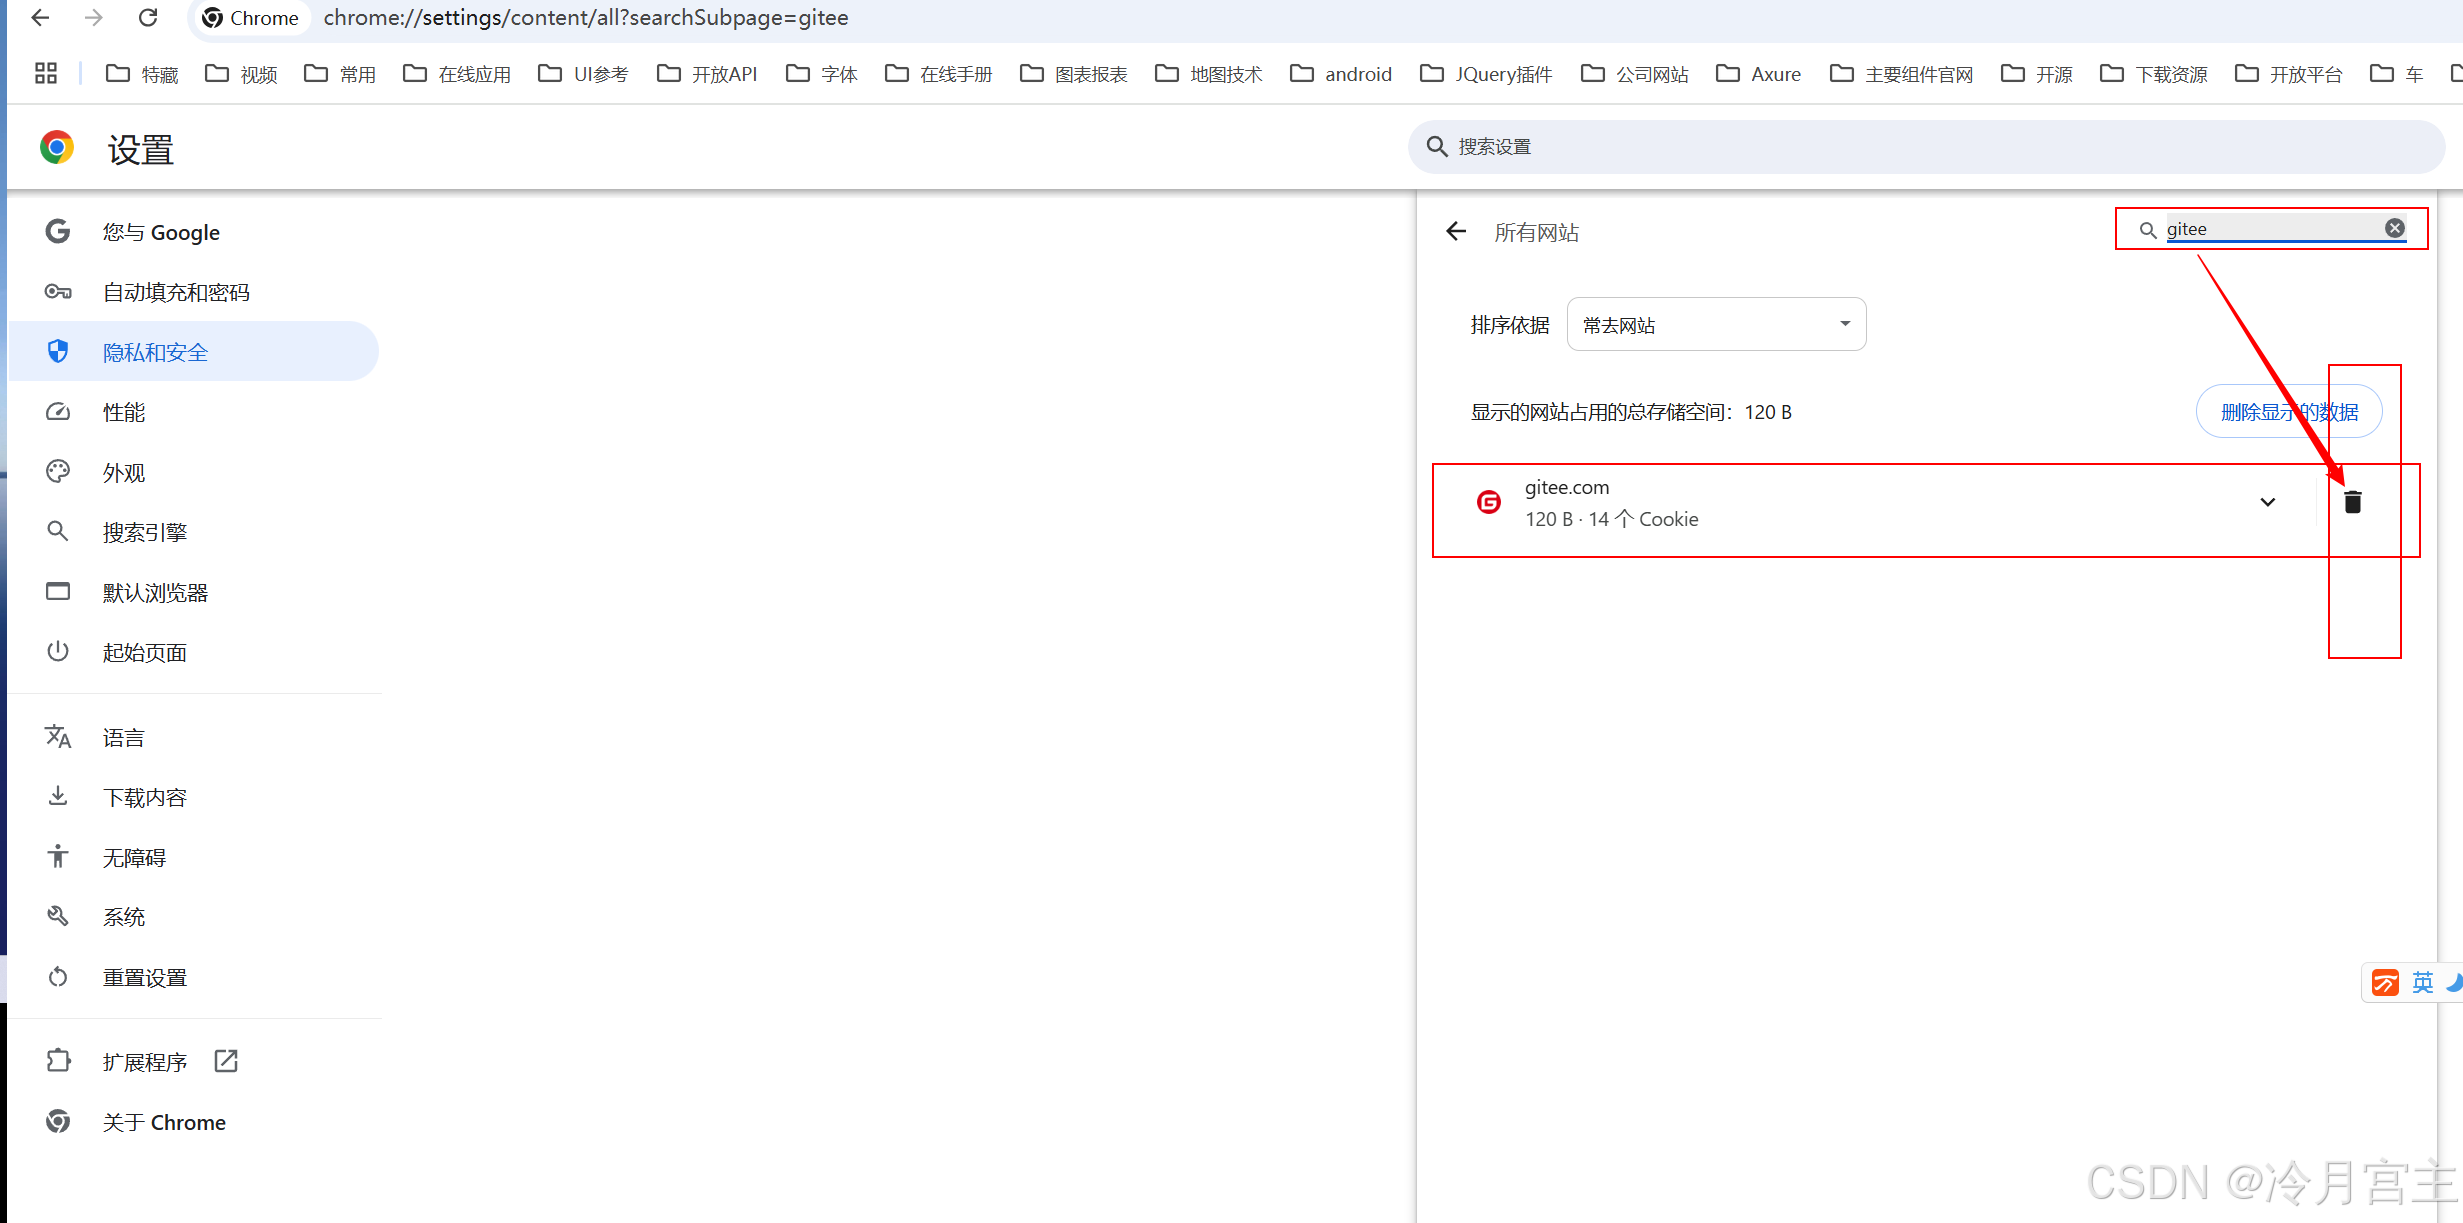Go to About Chrome page
This screenshot has height=1223, width=2463.
click(164, 1122)
